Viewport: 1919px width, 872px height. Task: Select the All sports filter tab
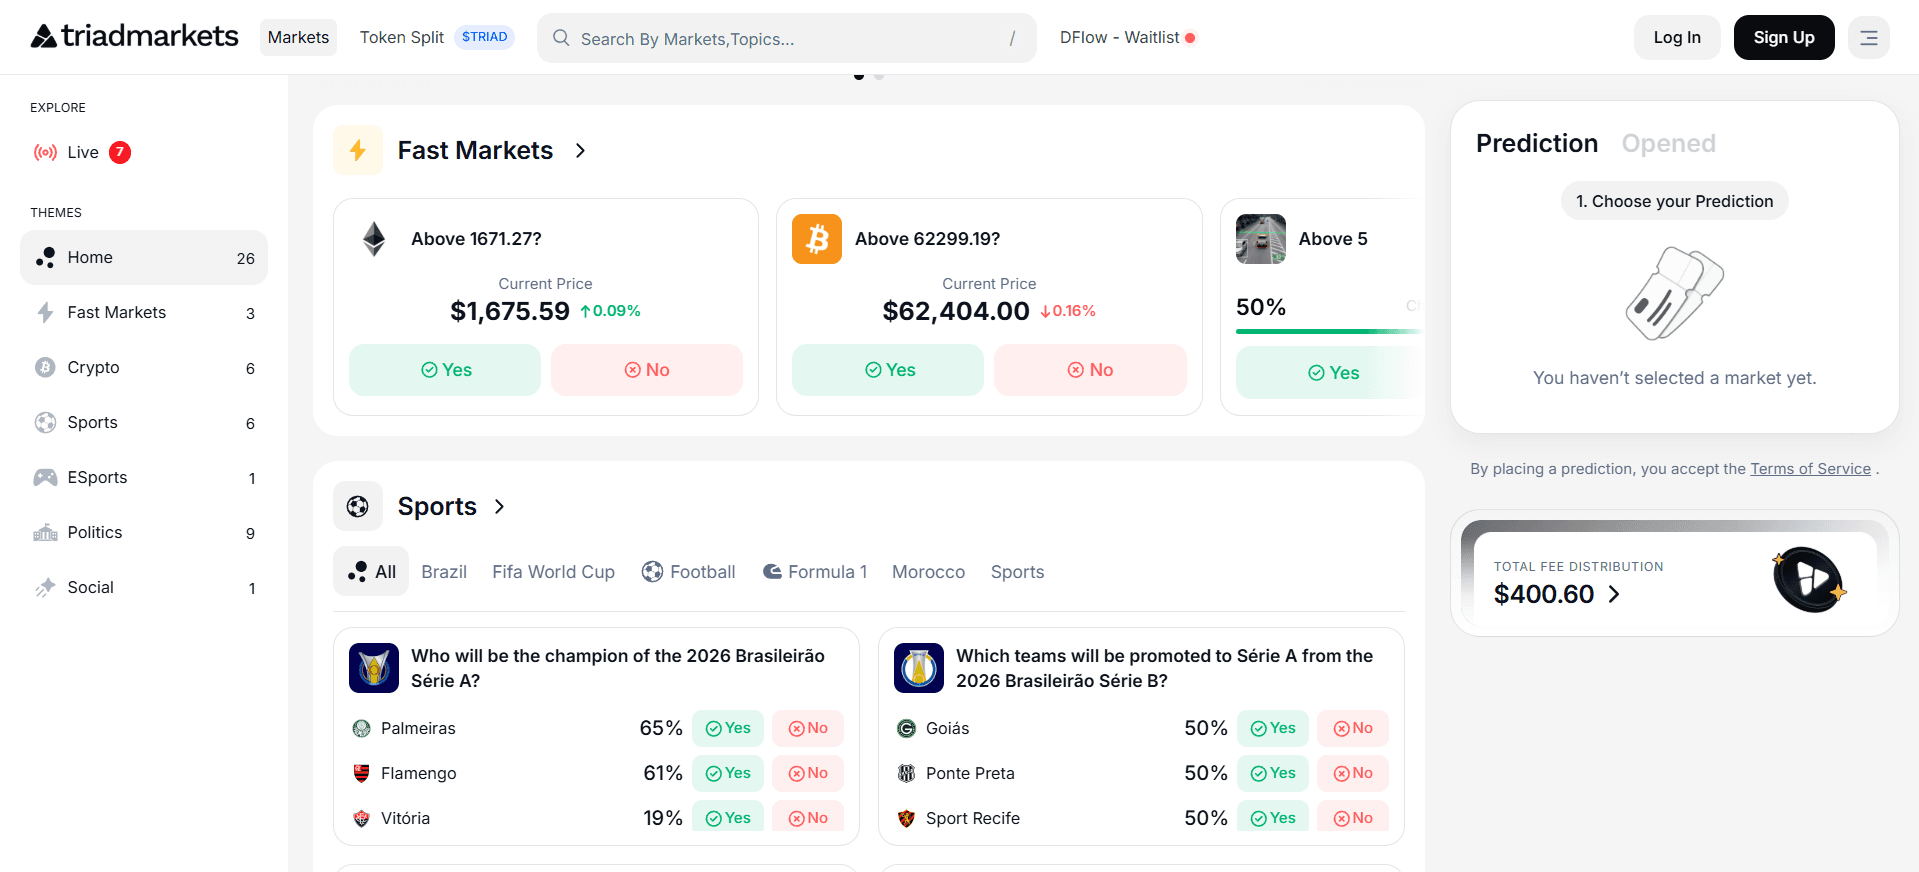(x=371, y=571)
